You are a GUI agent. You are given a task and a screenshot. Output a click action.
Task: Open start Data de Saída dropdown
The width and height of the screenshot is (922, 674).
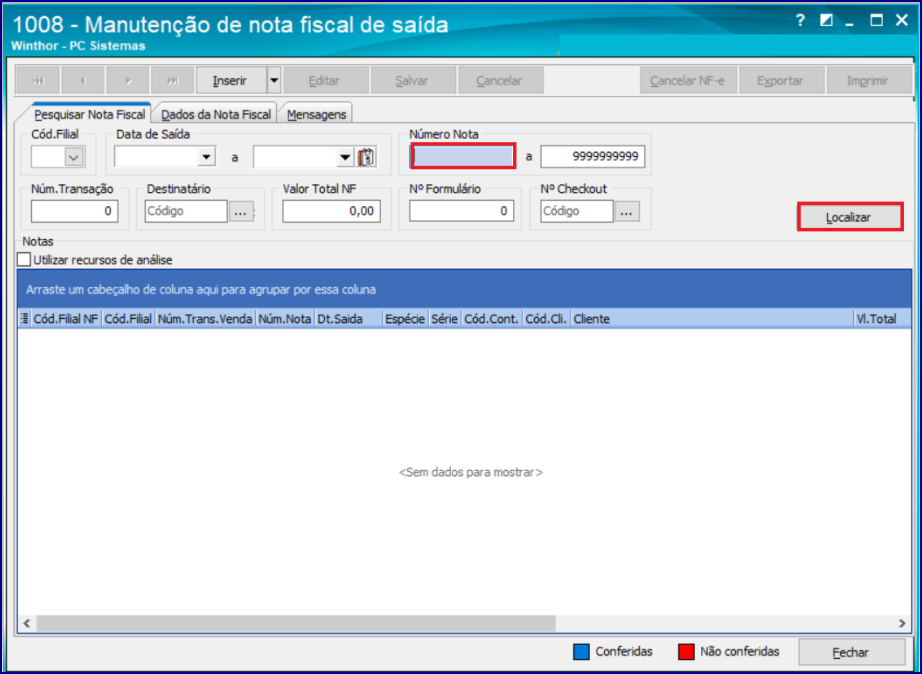point(206,157)
